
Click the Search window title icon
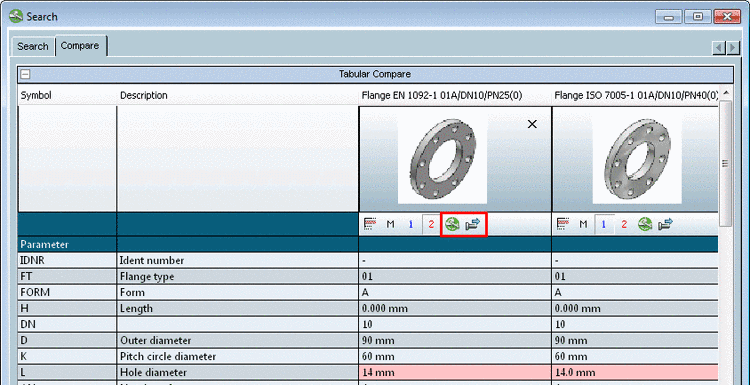coord(16,16)
